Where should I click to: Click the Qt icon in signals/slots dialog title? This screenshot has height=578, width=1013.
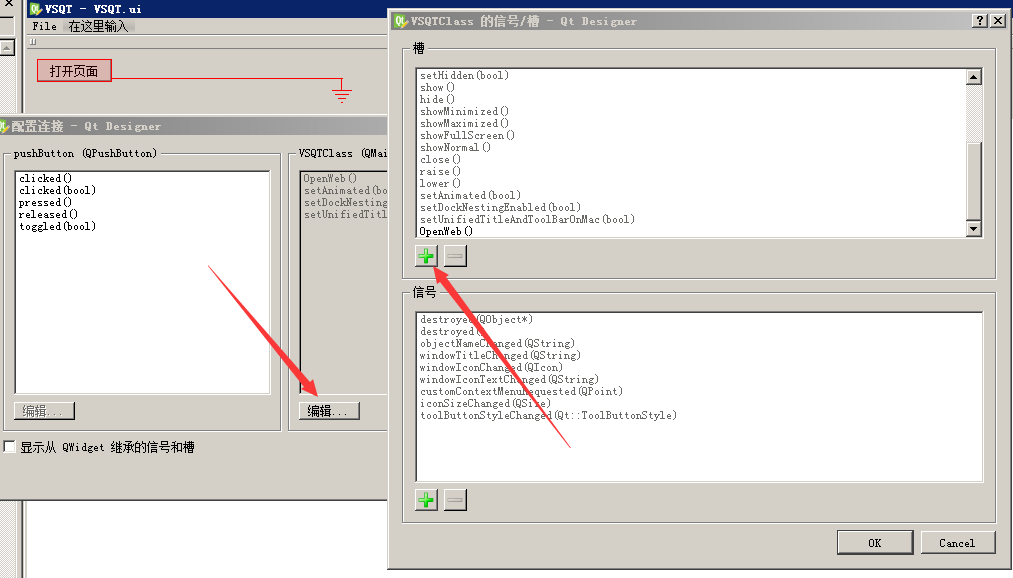click(401, 21)
